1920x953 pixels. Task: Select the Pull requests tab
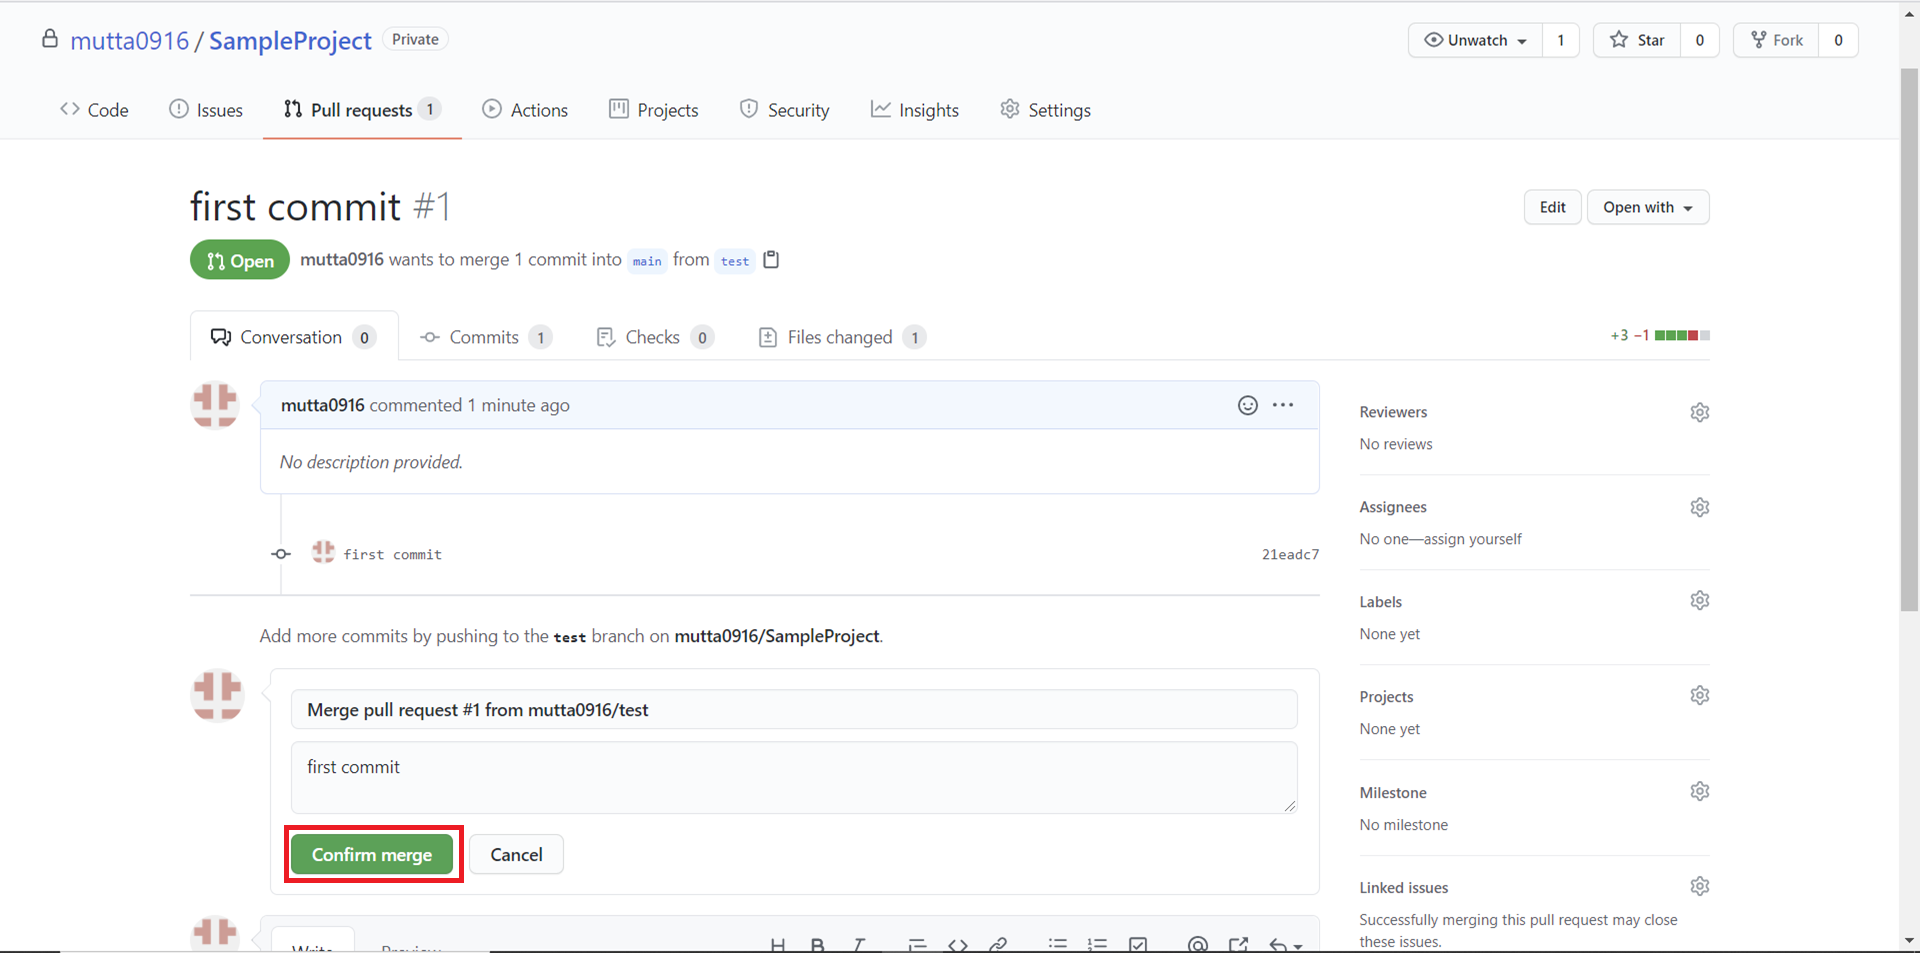(x=362, y=110)
